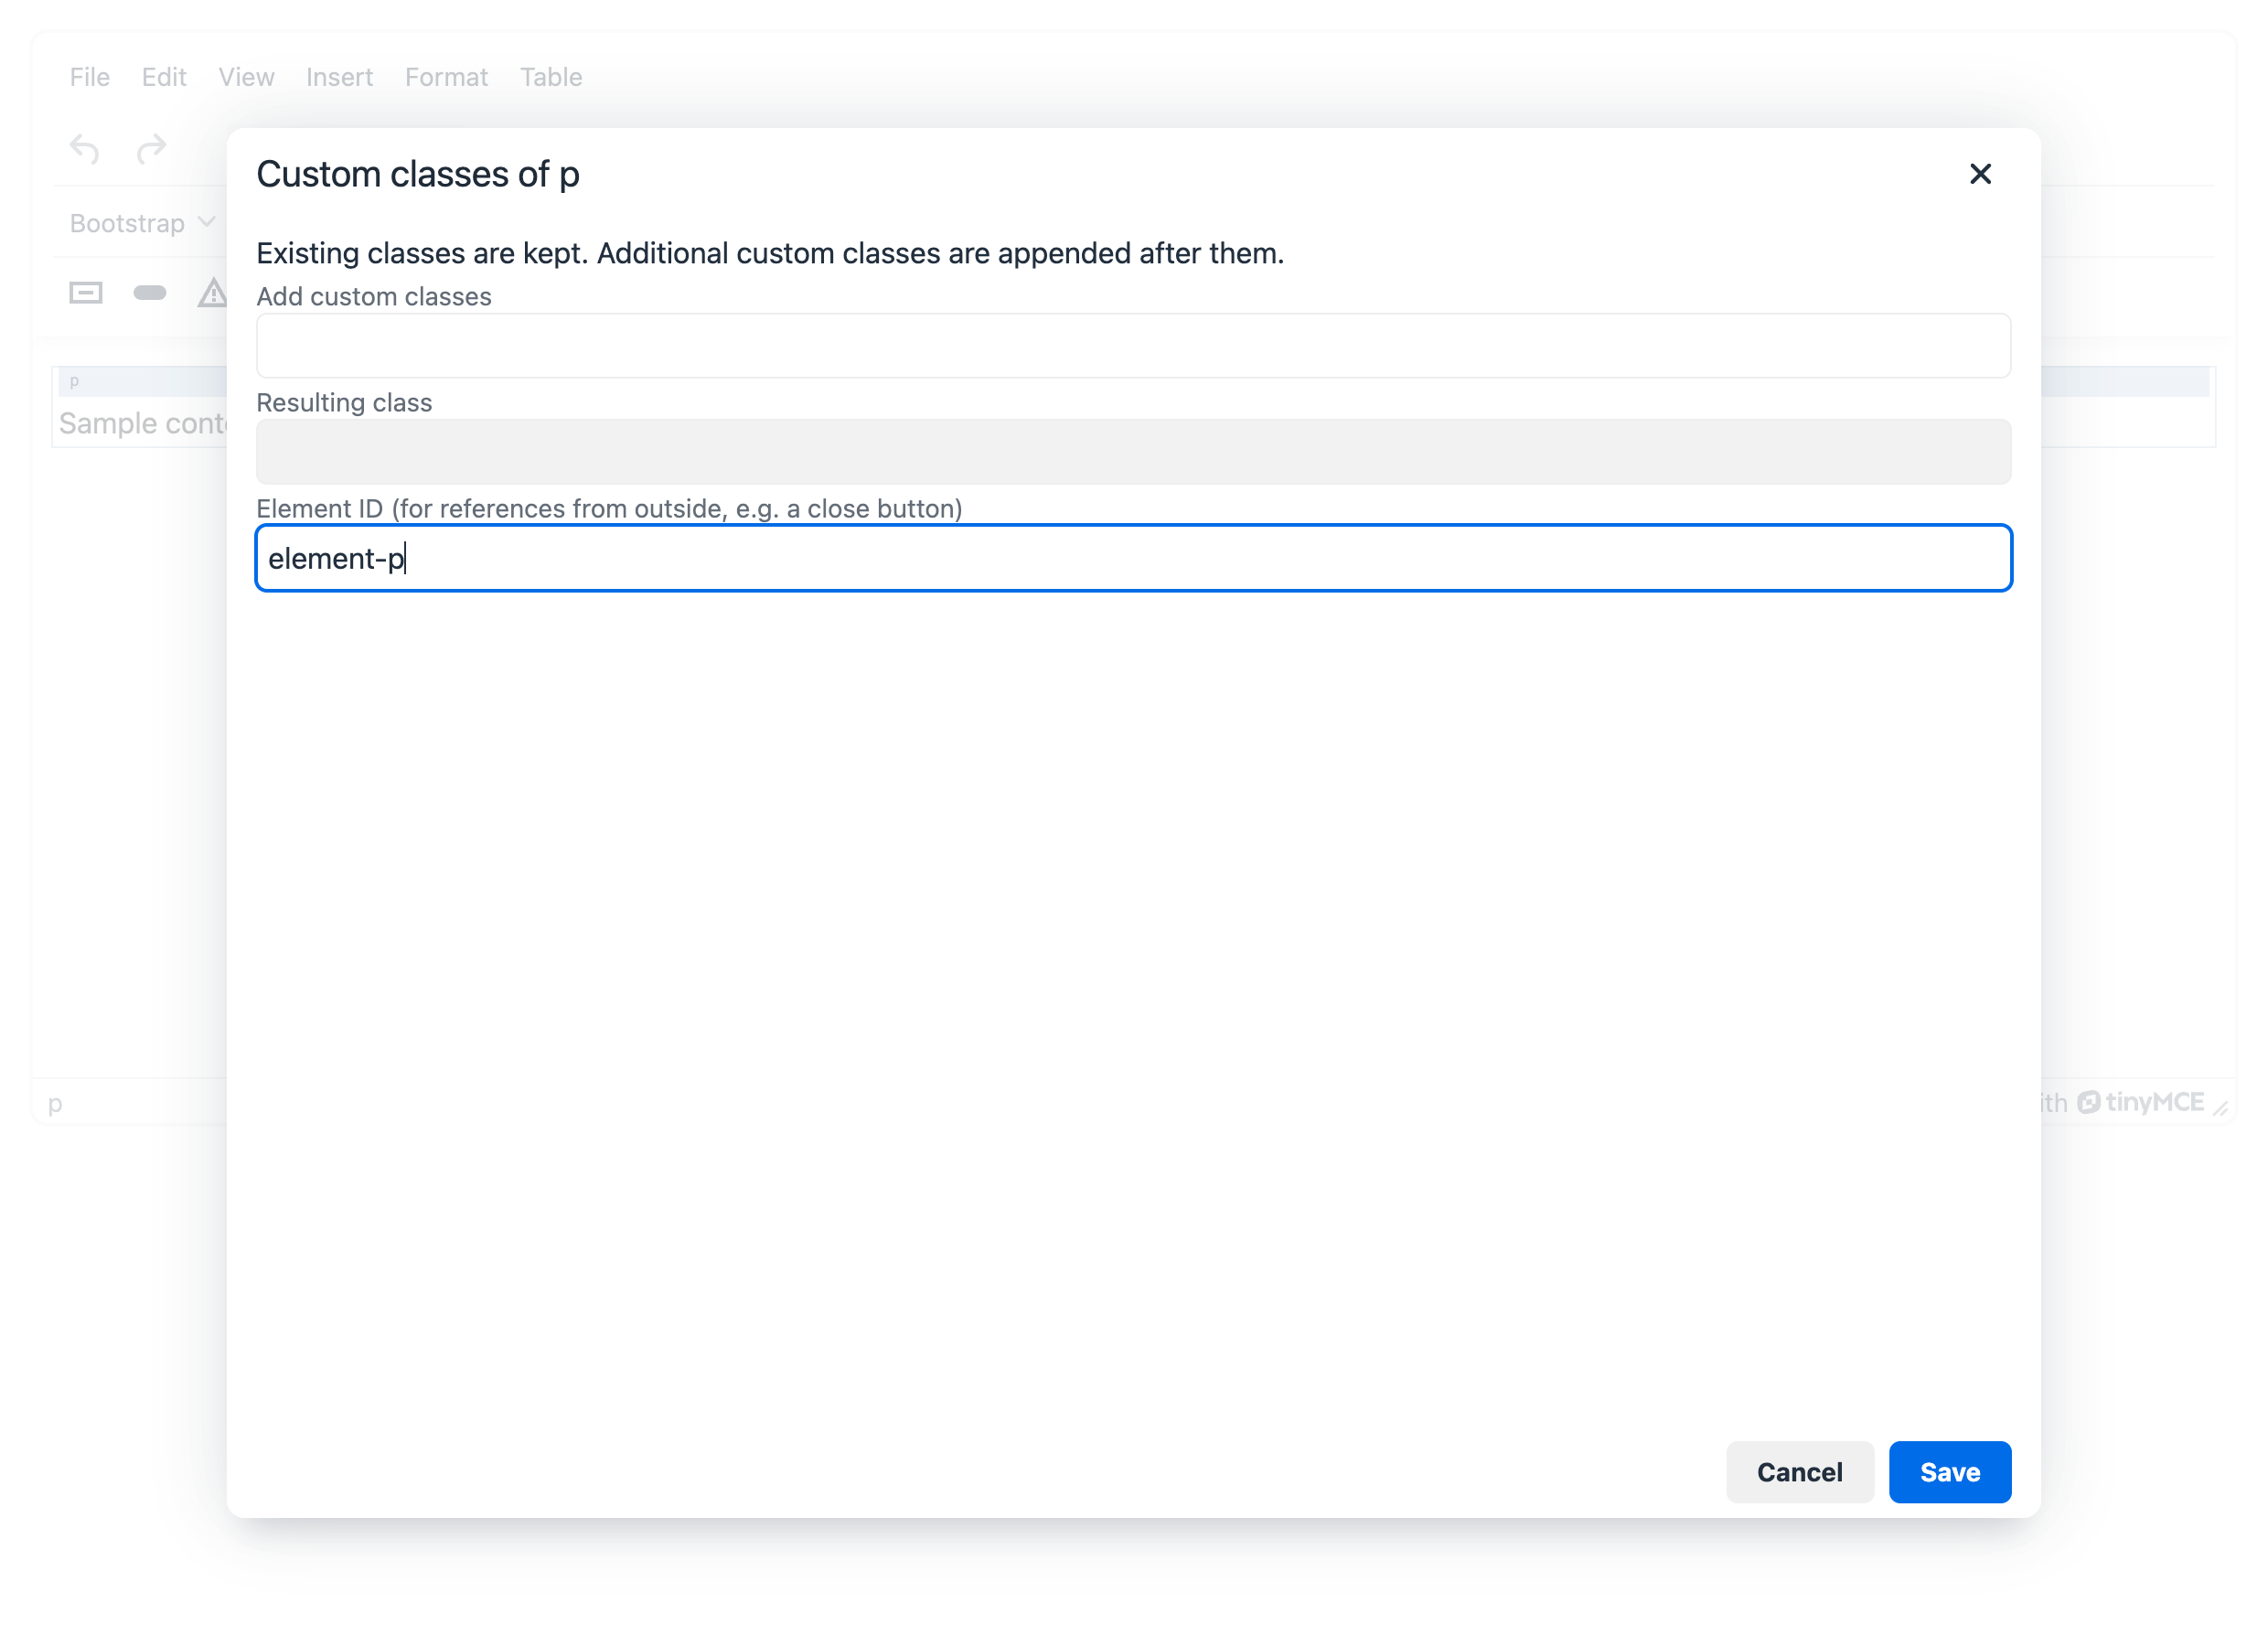Click the Sample content paragraph in editor
Viewport: 2268px width, 1646px height.
pyautogui.click(x=142, y=423)
